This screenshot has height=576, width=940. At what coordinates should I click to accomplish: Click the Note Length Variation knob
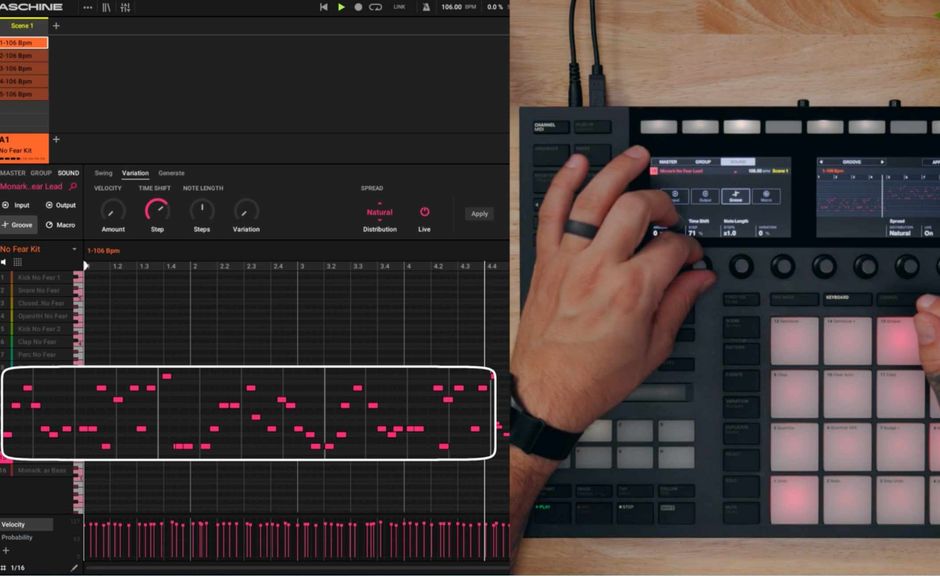pos(246,211)
